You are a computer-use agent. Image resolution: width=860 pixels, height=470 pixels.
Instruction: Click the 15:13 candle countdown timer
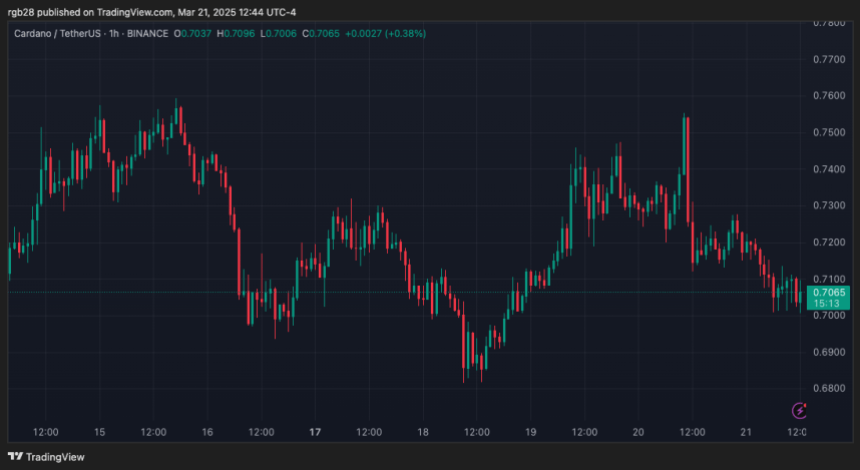coord(828,304)
